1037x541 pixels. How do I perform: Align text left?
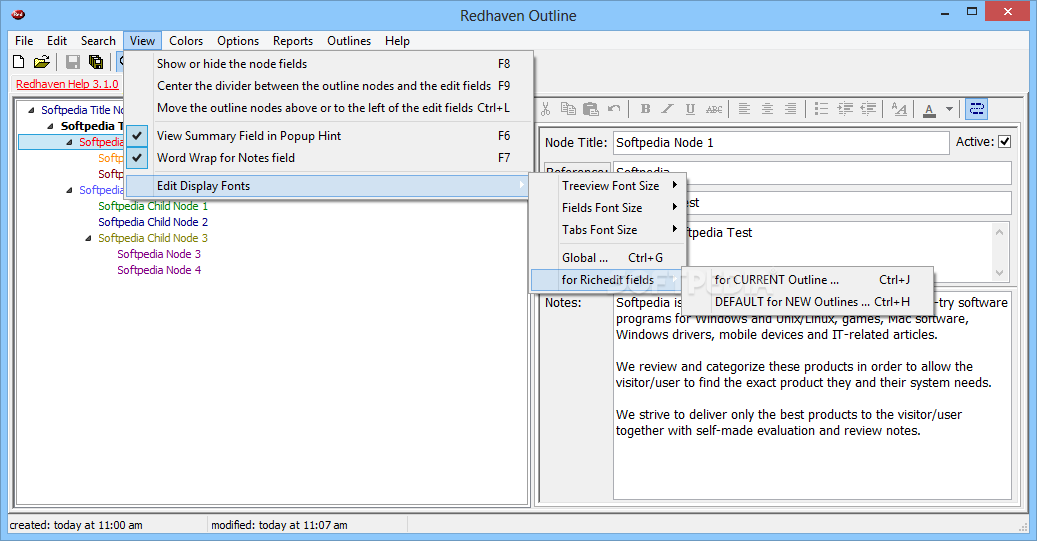pyautogui.click(x=744, y=109)
